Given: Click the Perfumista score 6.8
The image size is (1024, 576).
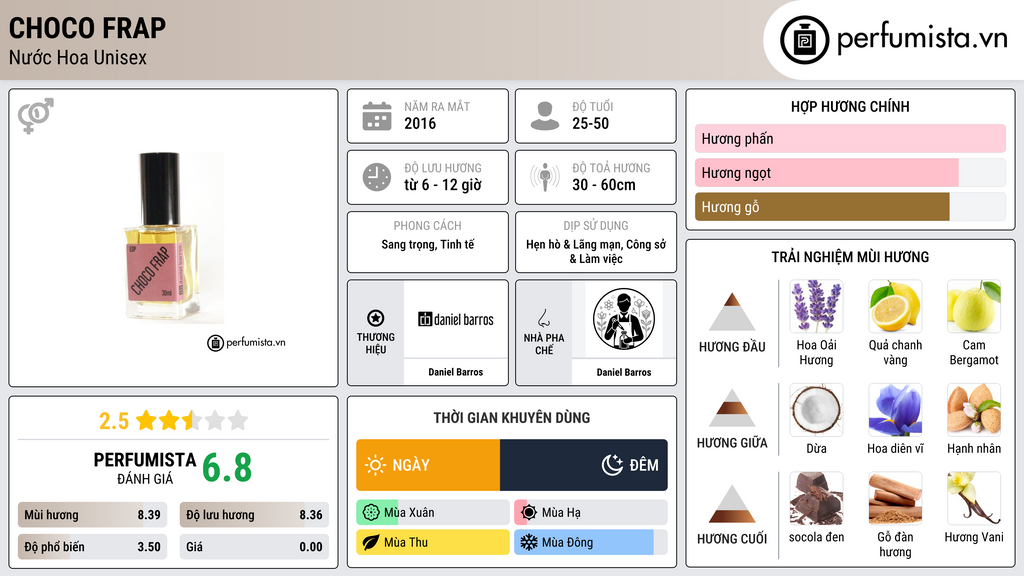Looking at the screenshot, I should (227, 468).
